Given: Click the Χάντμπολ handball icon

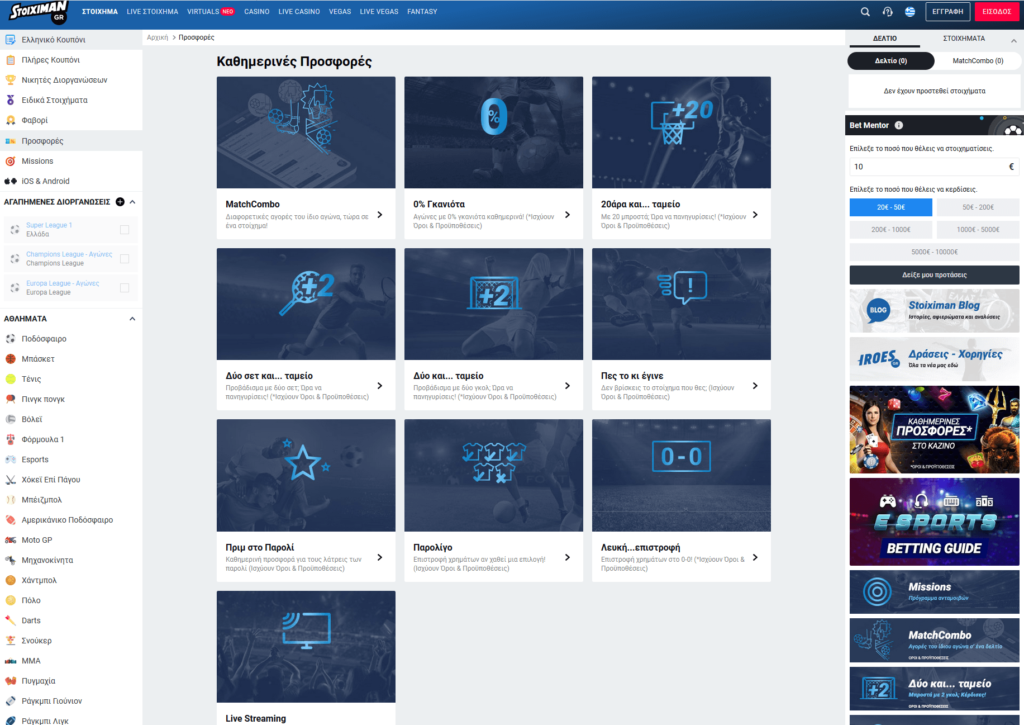Looking at the screenshot, I should (x=10, y=580).
